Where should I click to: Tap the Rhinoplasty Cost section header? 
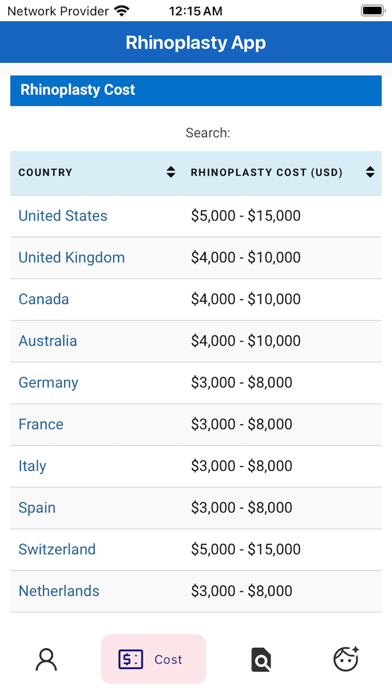[x=196, y=90]
